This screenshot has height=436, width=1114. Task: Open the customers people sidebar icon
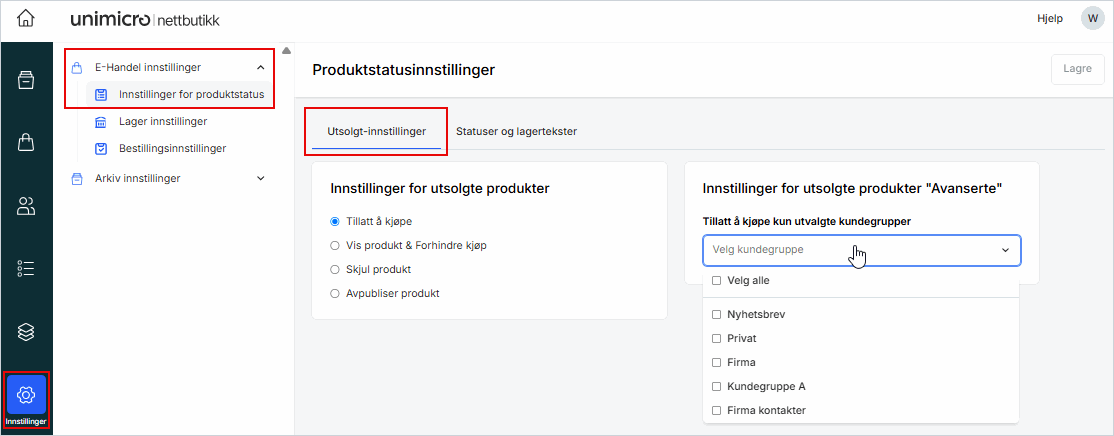pyautogui.click(x=26, y=206)
